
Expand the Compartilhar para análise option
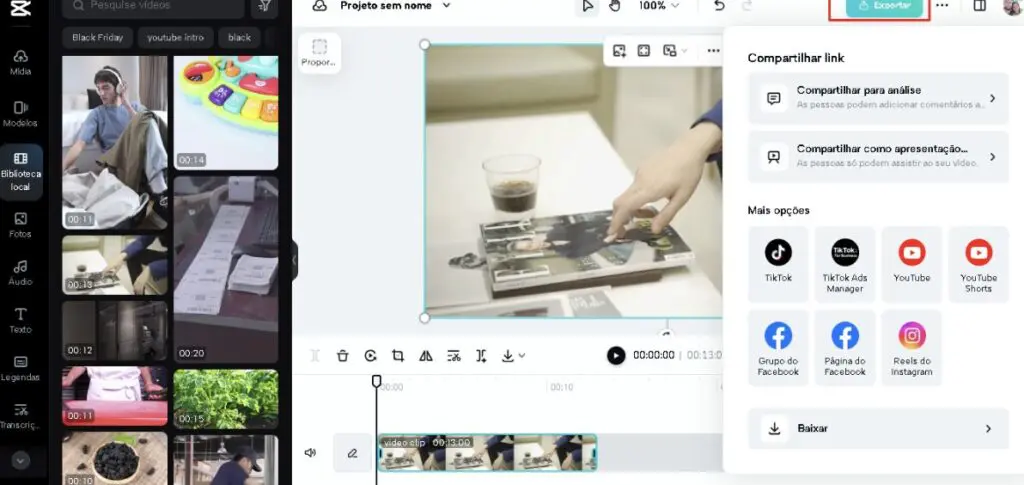pyautogui.click(x=878, y=99)
